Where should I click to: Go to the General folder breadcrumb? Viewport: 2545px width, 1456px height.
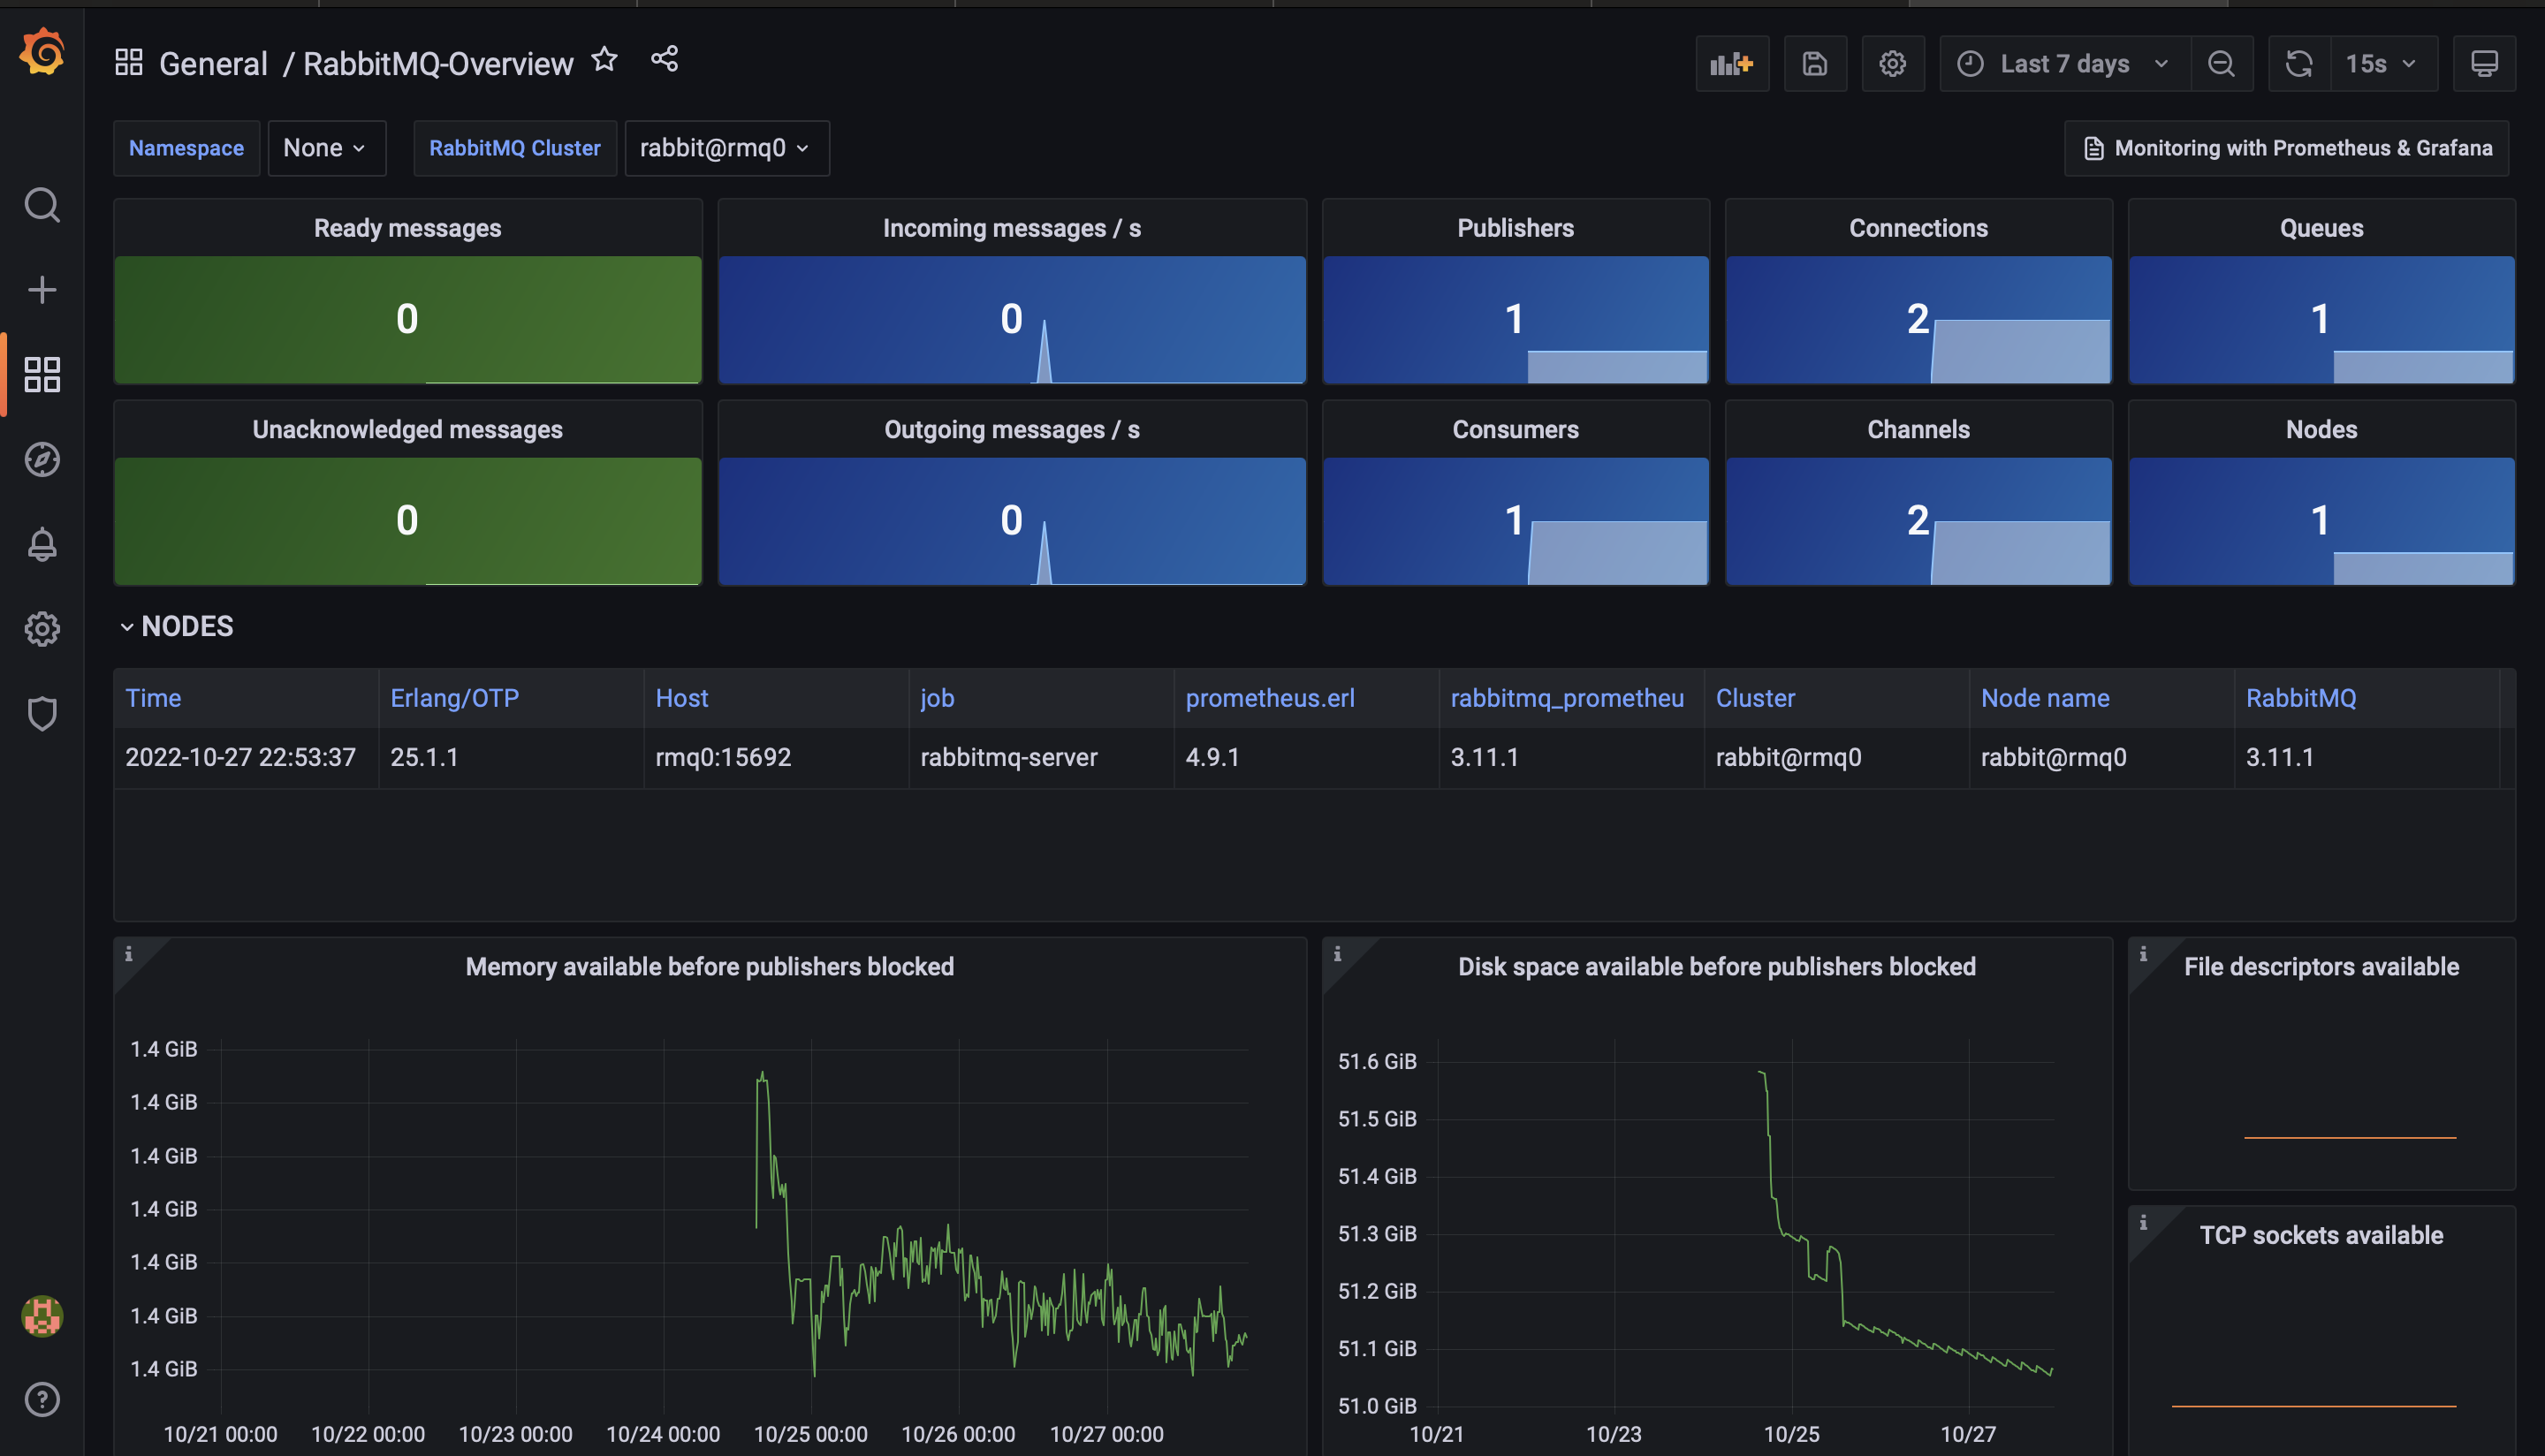point(213,64)
